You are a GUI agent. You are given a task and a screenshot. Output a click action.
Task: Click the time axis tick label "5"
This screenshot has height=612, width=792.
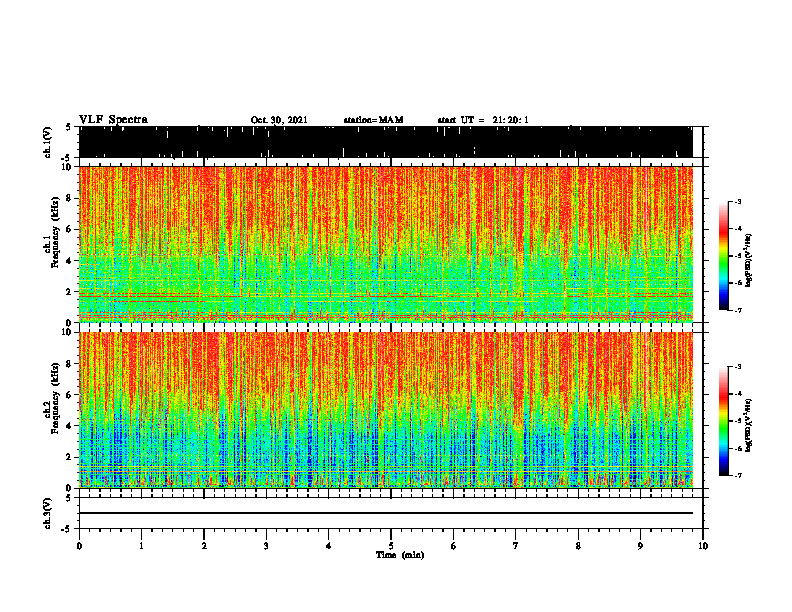[x=391, y=546]
